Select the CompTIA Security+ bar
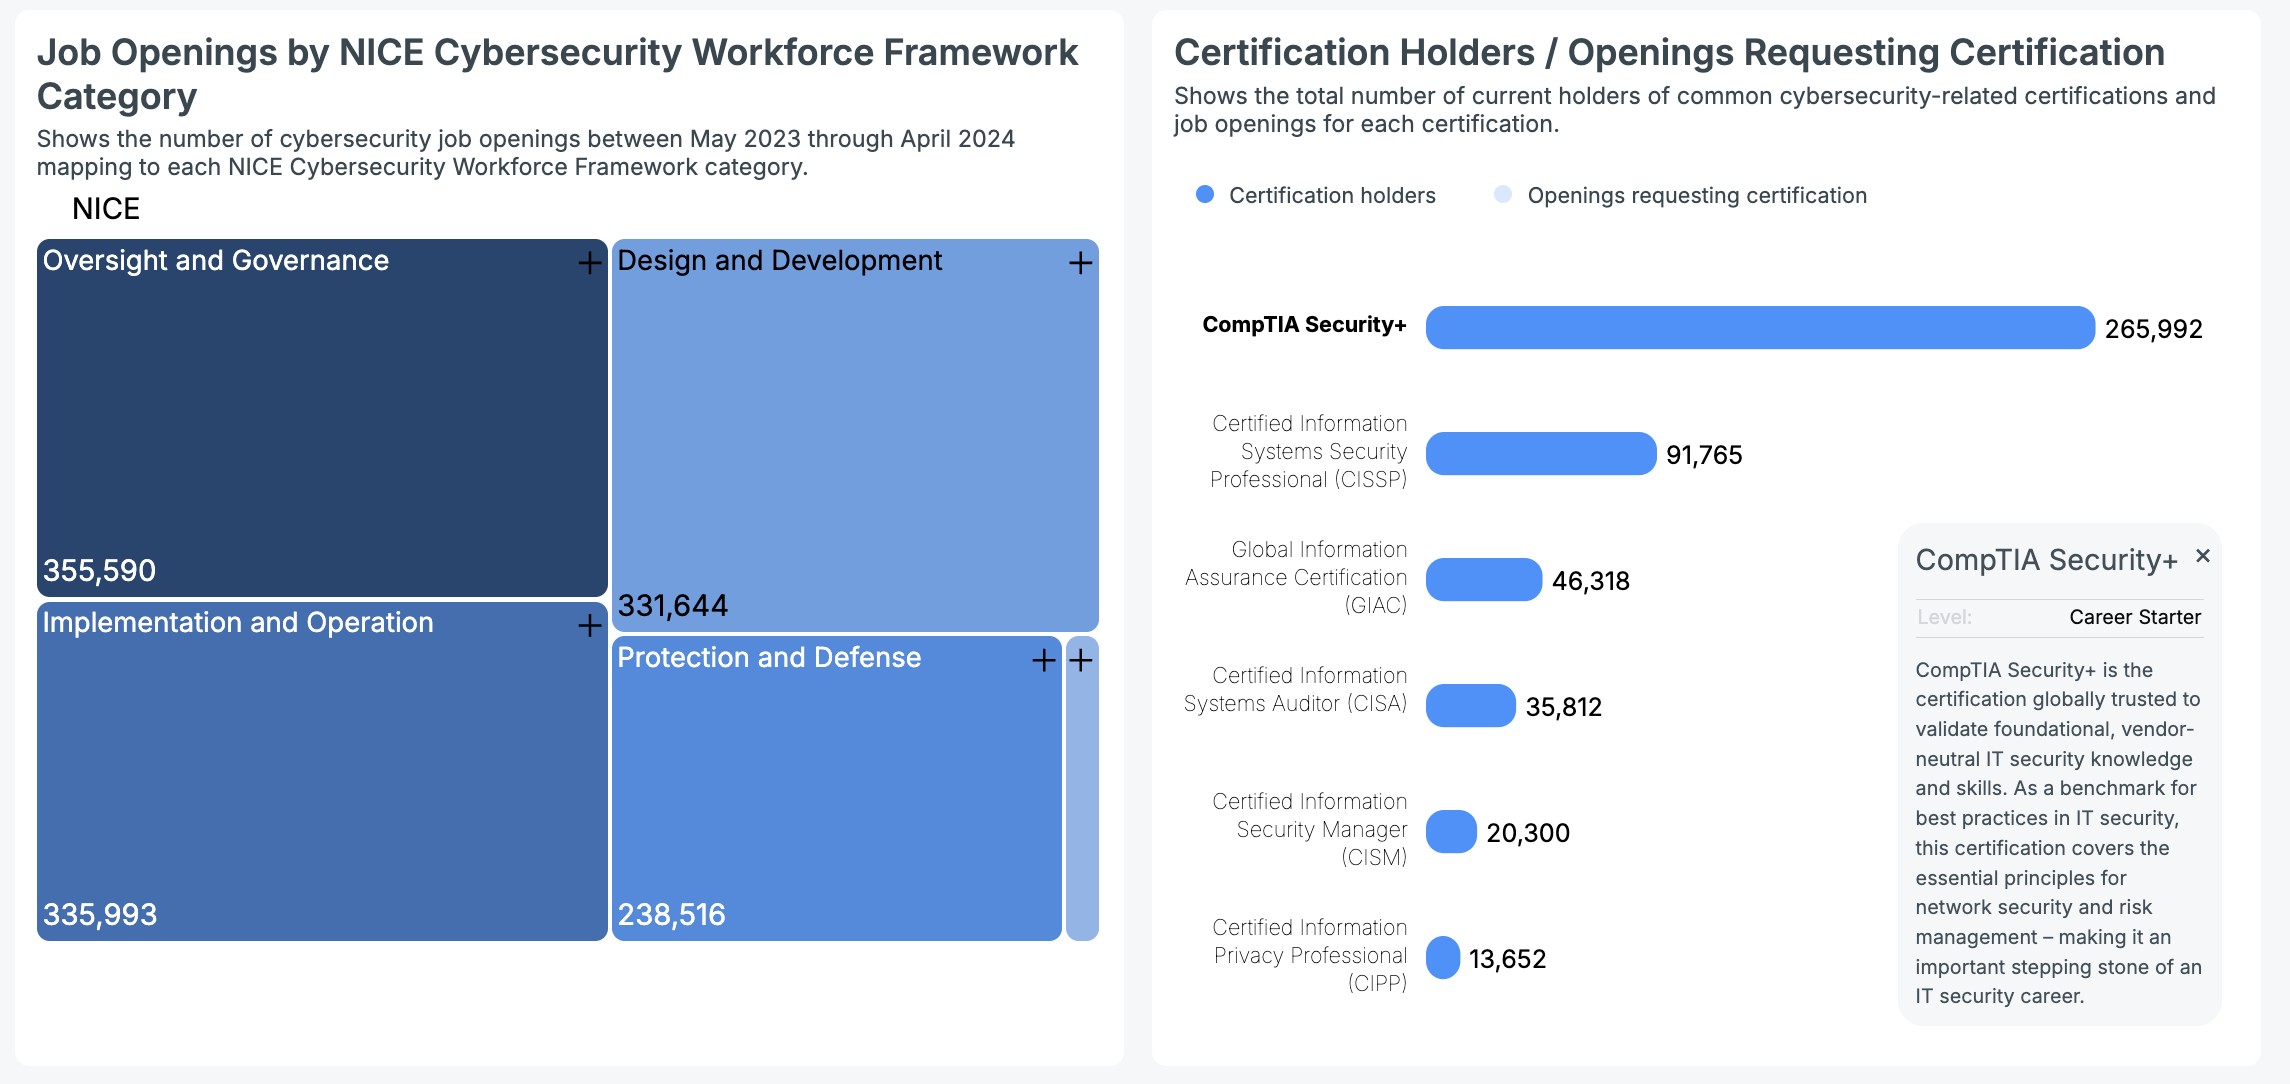2290x1084 pixels. (1760, 328)
